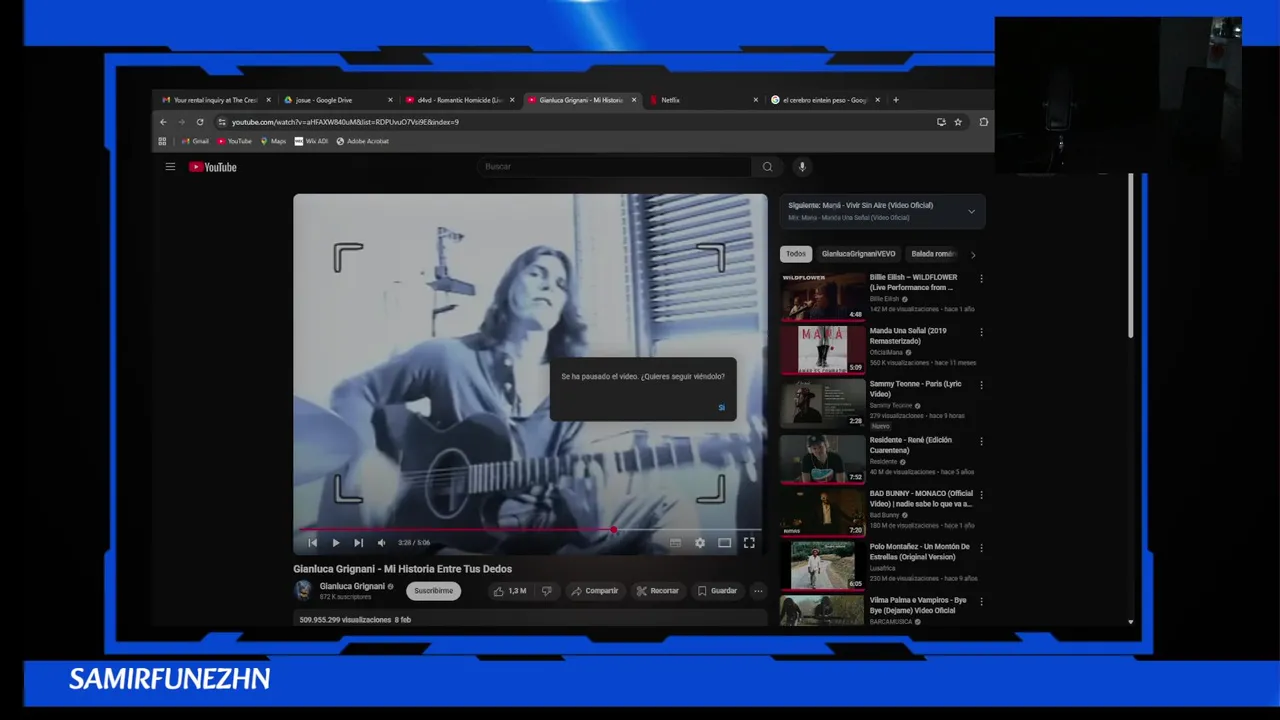The height and width of the screenshot is (720, 1280).
Task: Activate voice search microphone
Action: point(801,167)
